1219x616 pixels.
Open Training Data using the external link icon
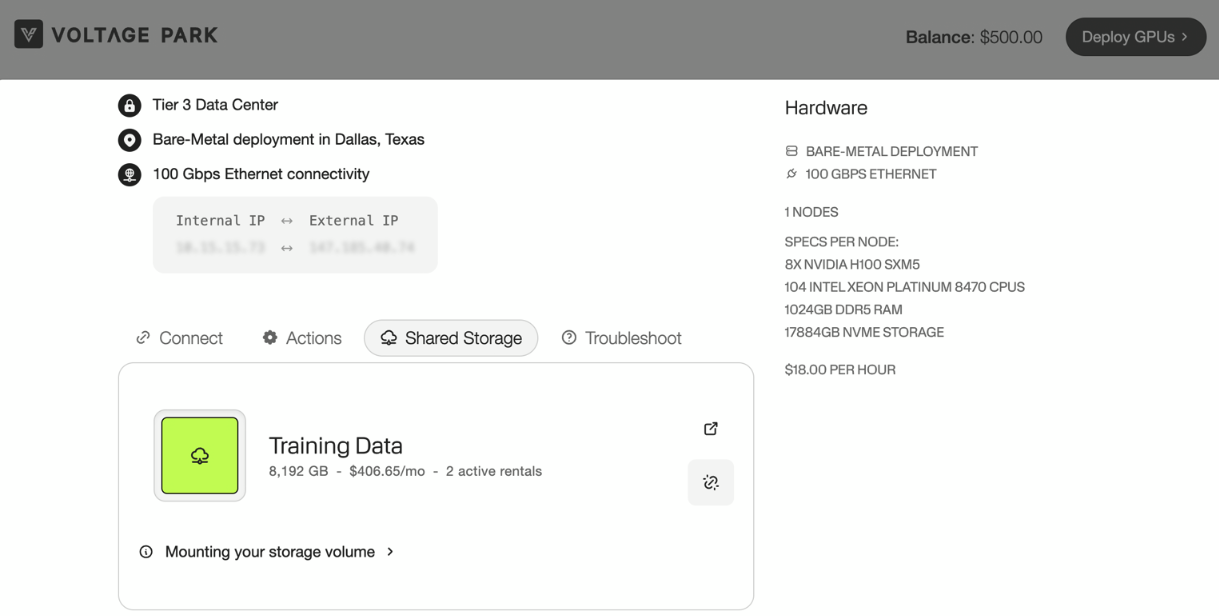[x=711, y=429]
